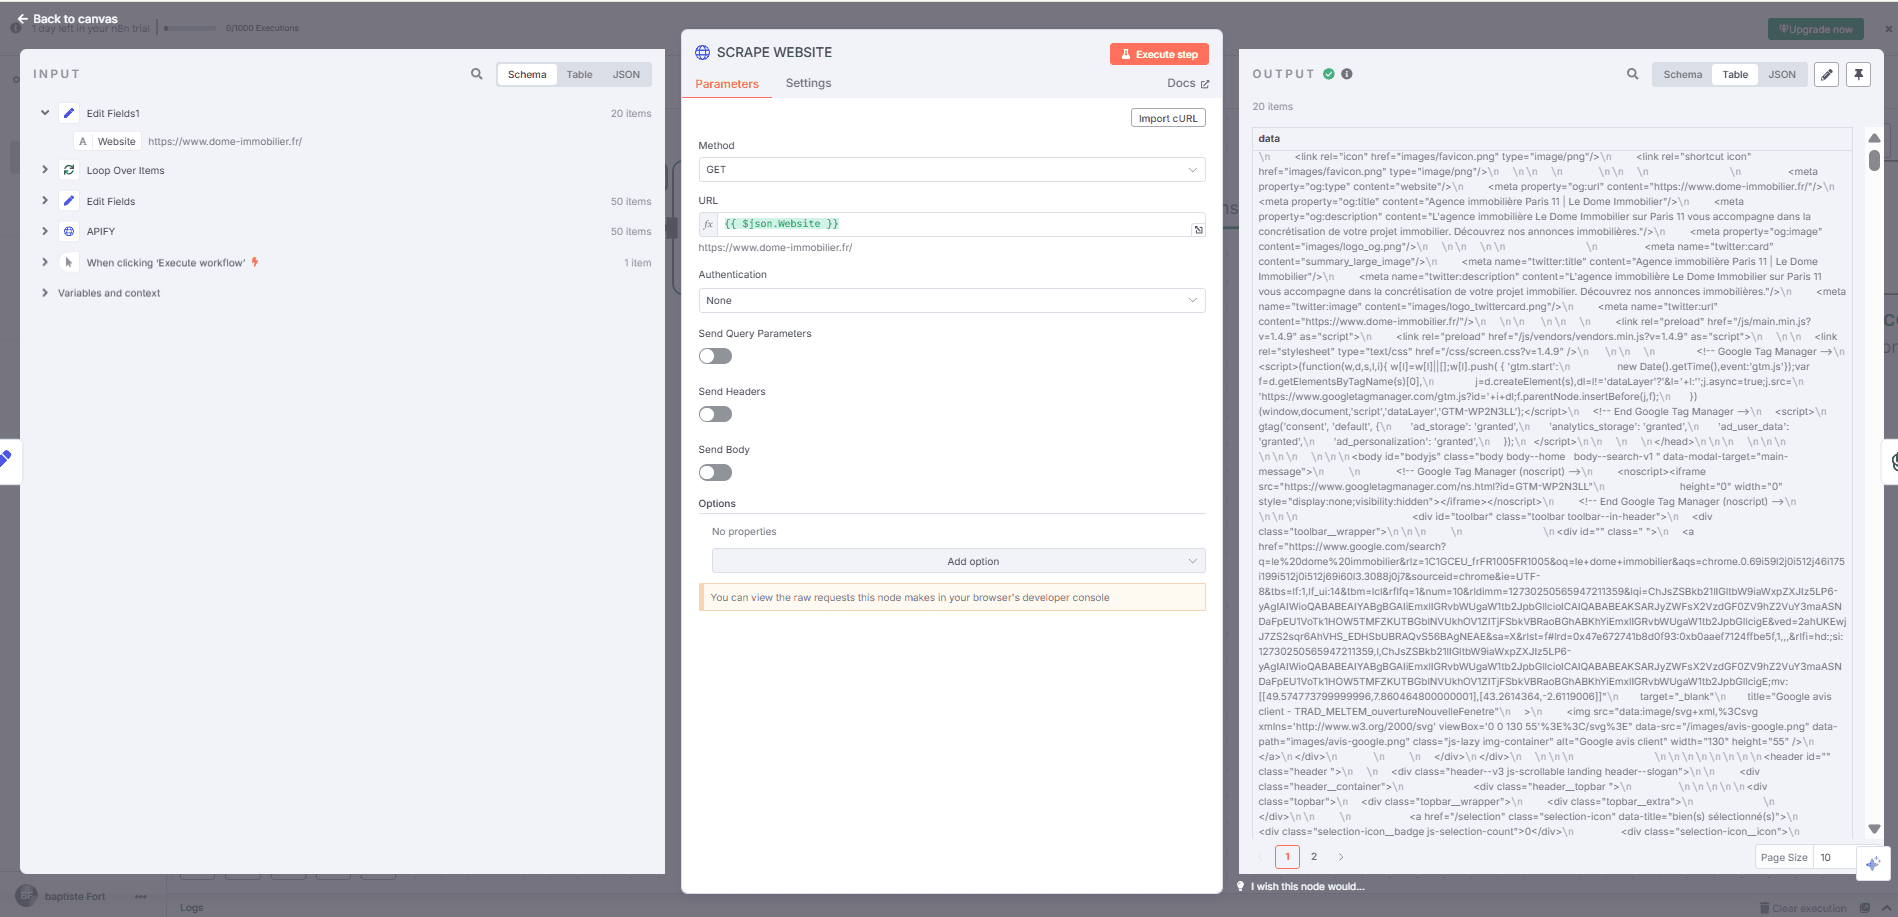Toggle Send Query Parameters switch
1898x917 pixels.
[716, 356]
